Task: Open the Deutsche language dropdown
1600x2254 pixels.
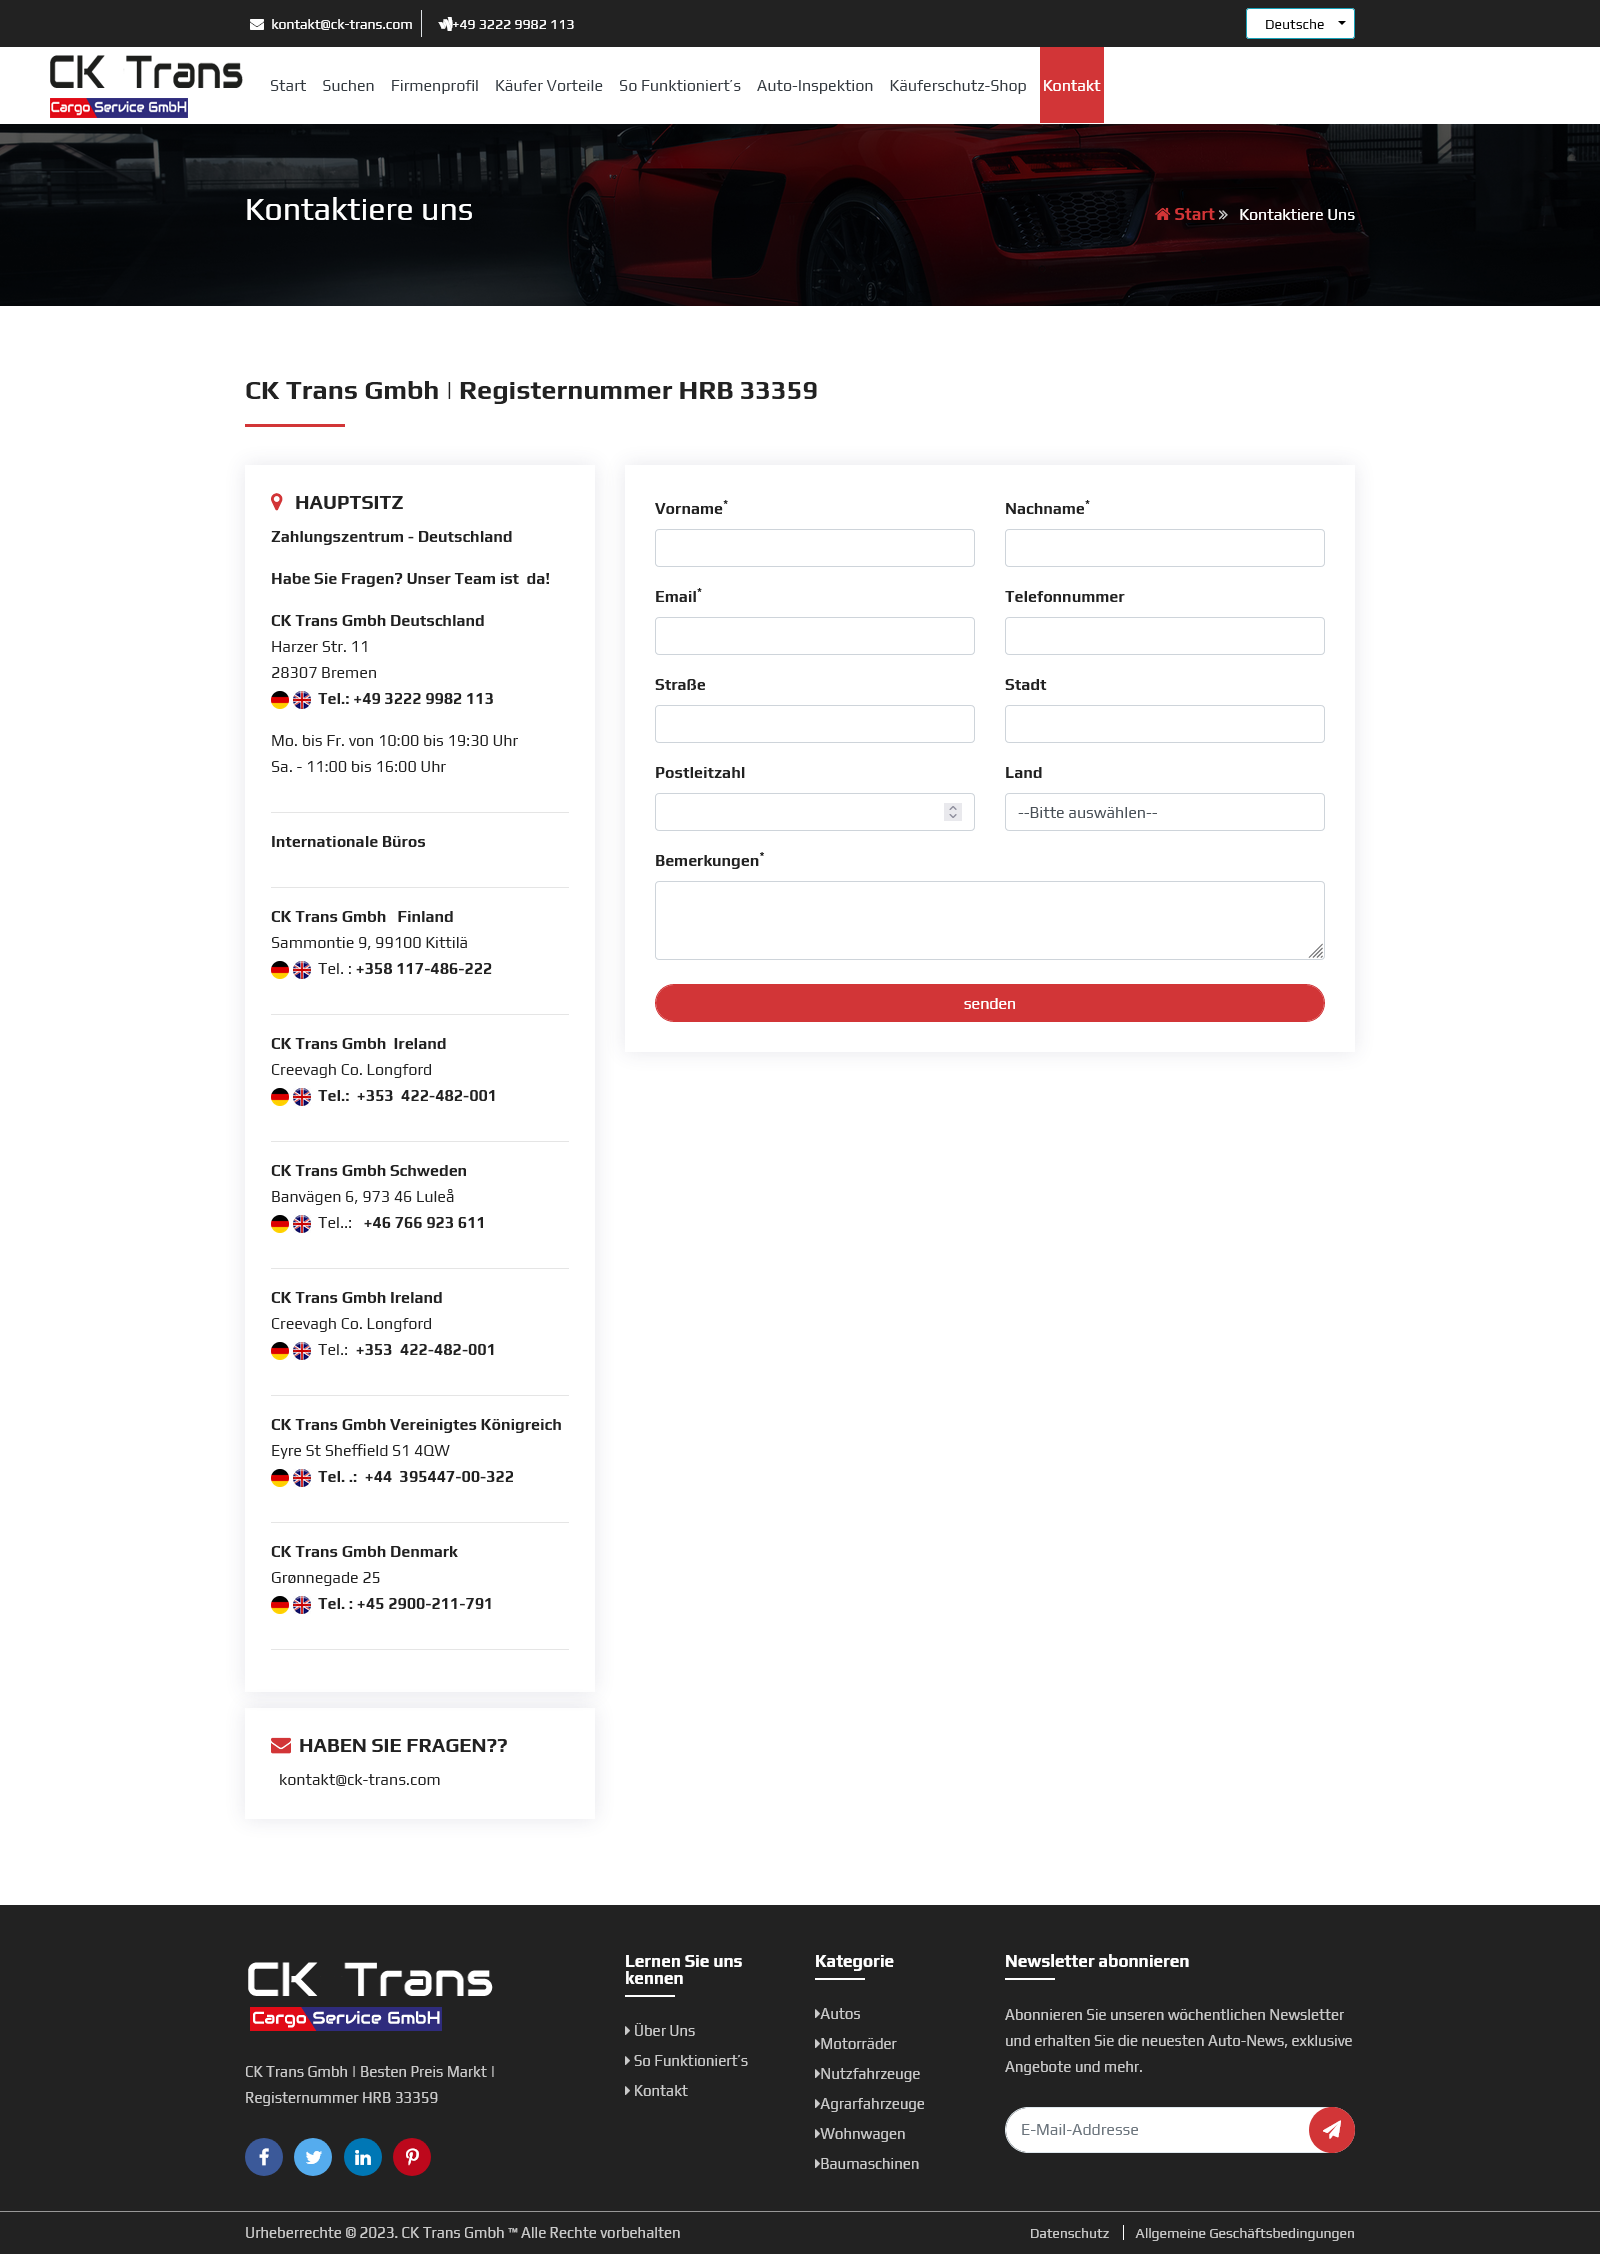Action: 1300,24
